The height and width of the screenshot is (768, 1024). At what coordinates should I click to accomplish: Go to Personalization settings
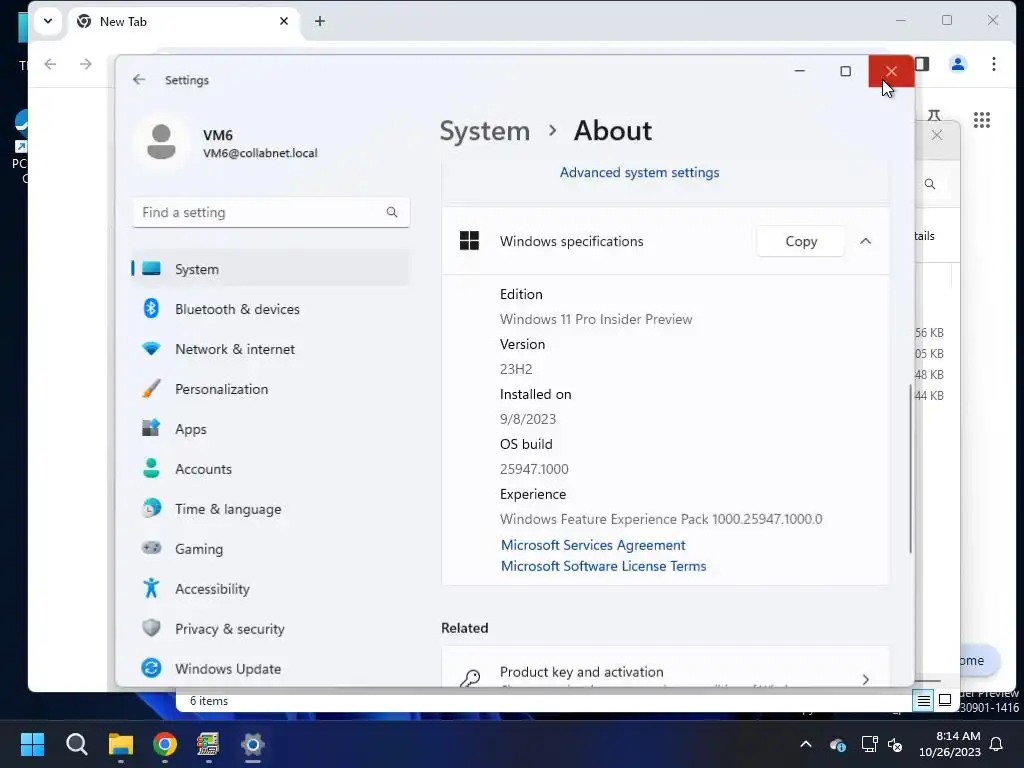click(x=270, y=389)
